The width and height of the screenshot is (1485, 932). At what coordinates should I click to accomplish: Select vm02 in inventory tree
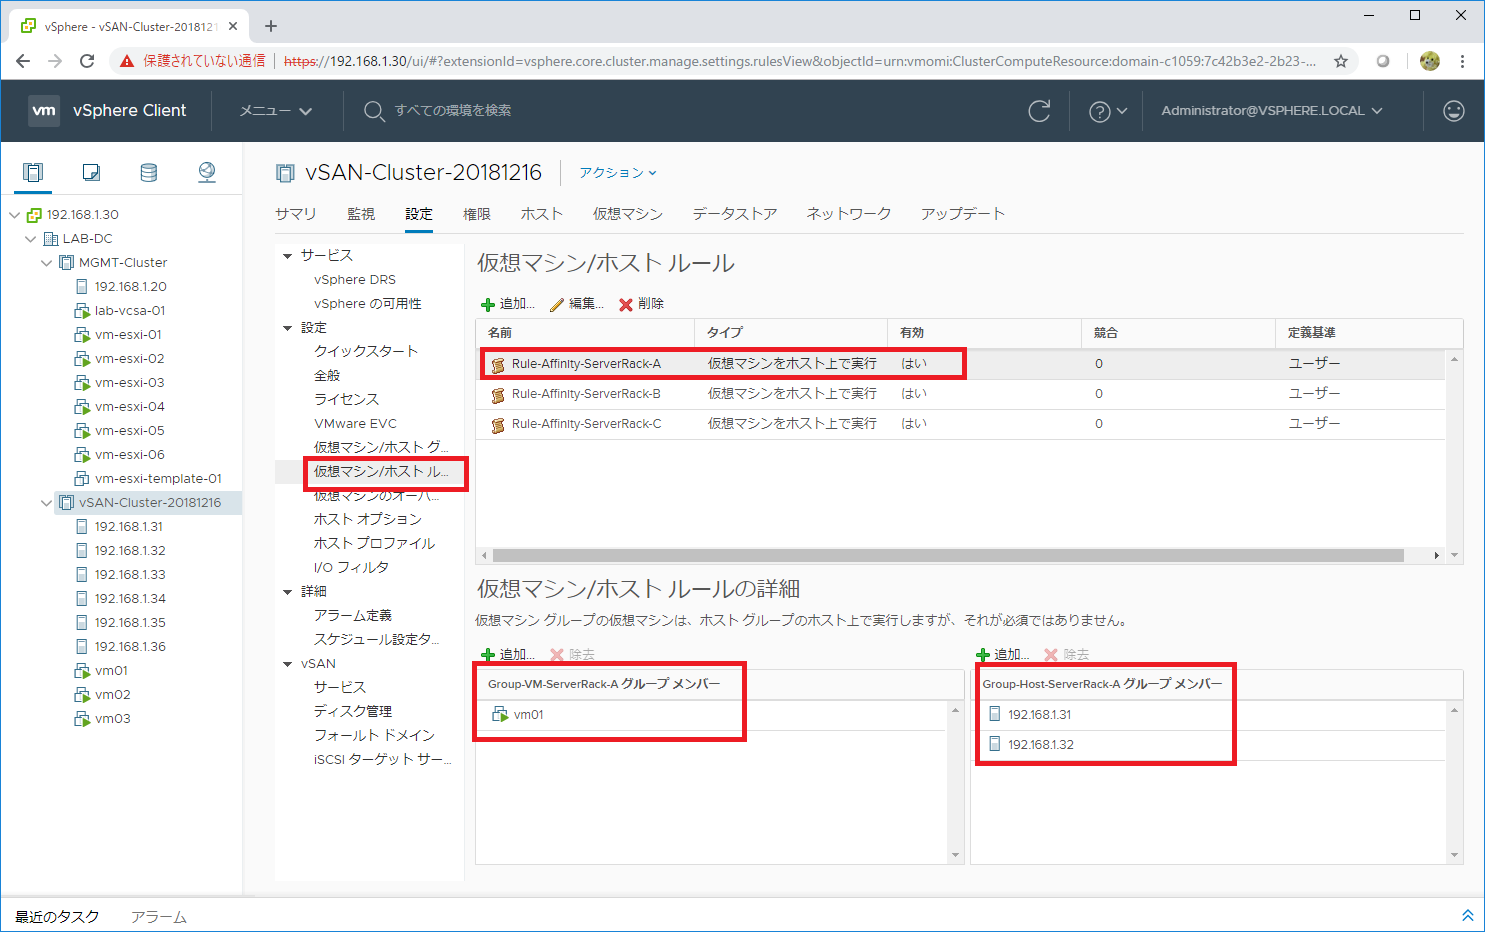[112, 695]
